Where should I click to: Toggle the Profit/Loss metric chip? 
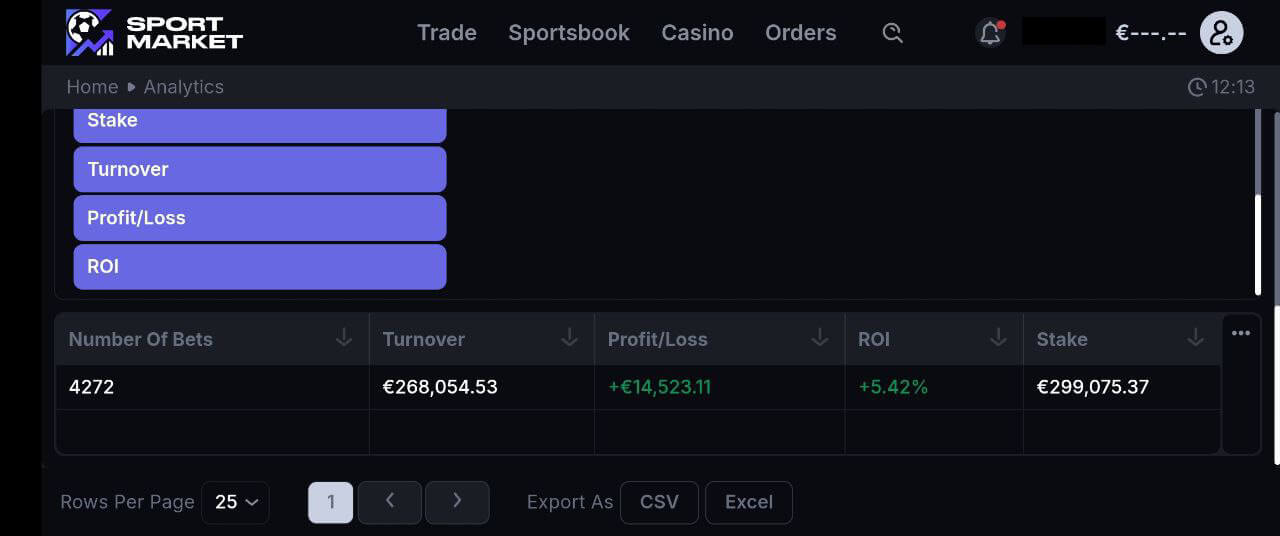tap(259, 218)
